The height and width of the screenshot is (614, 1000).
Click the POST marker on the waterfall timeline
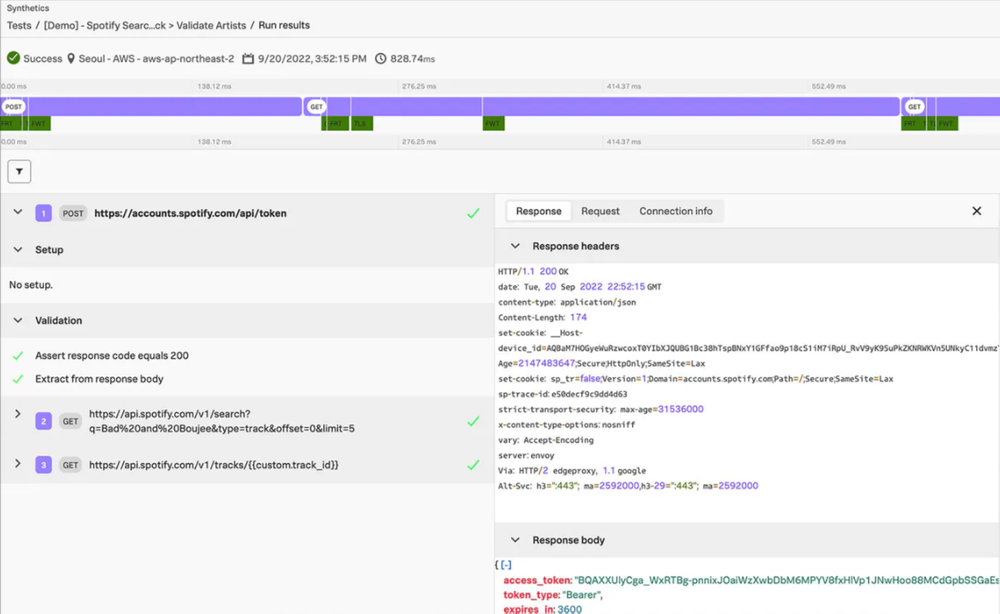coord(13,106)
